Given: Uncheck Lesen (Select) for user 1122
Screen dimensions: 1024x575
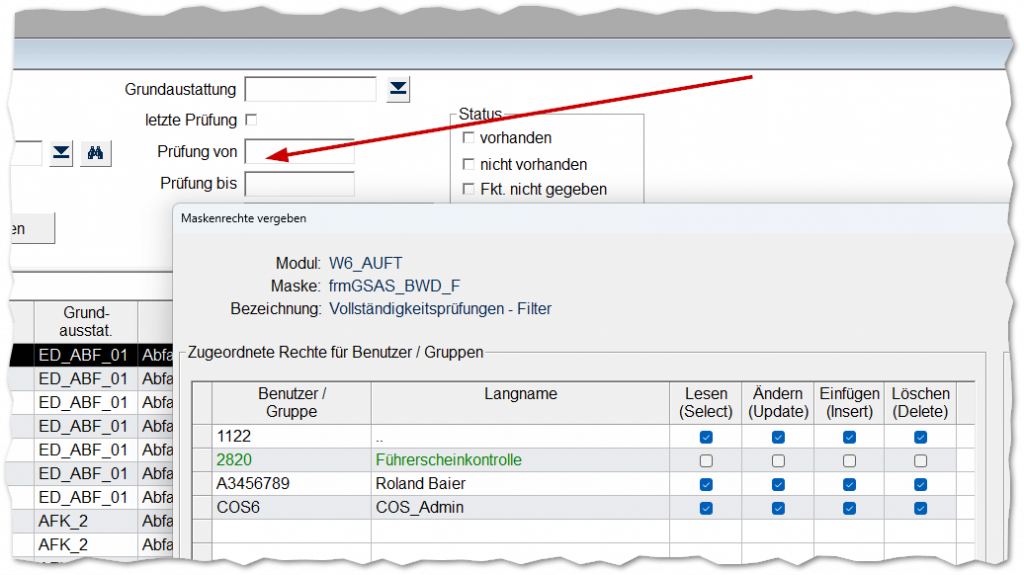Looking at the screenshot, I should click(706, 437).
